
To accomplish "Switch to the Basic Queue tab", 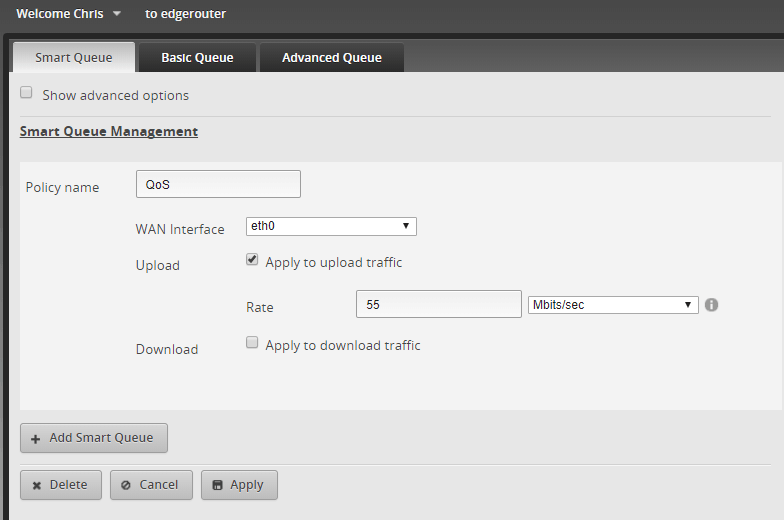I will [x=197, y=58].
